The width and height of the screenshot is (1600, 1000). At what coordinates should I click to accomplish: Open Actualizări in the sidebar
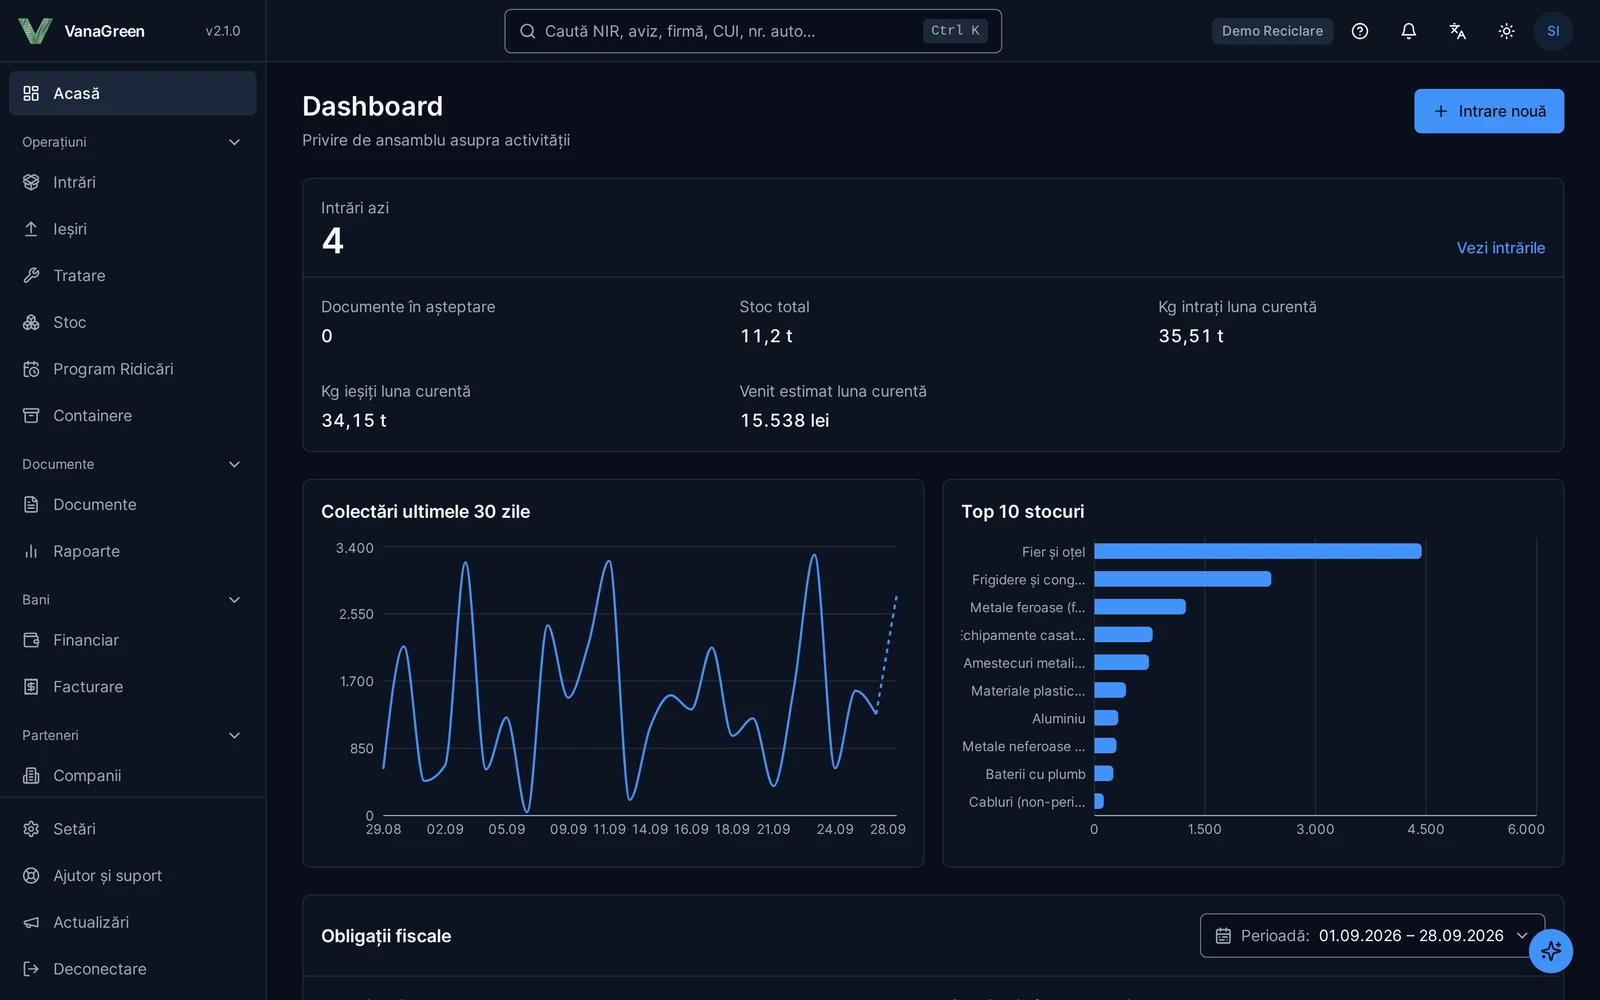(x=133, y=922)
